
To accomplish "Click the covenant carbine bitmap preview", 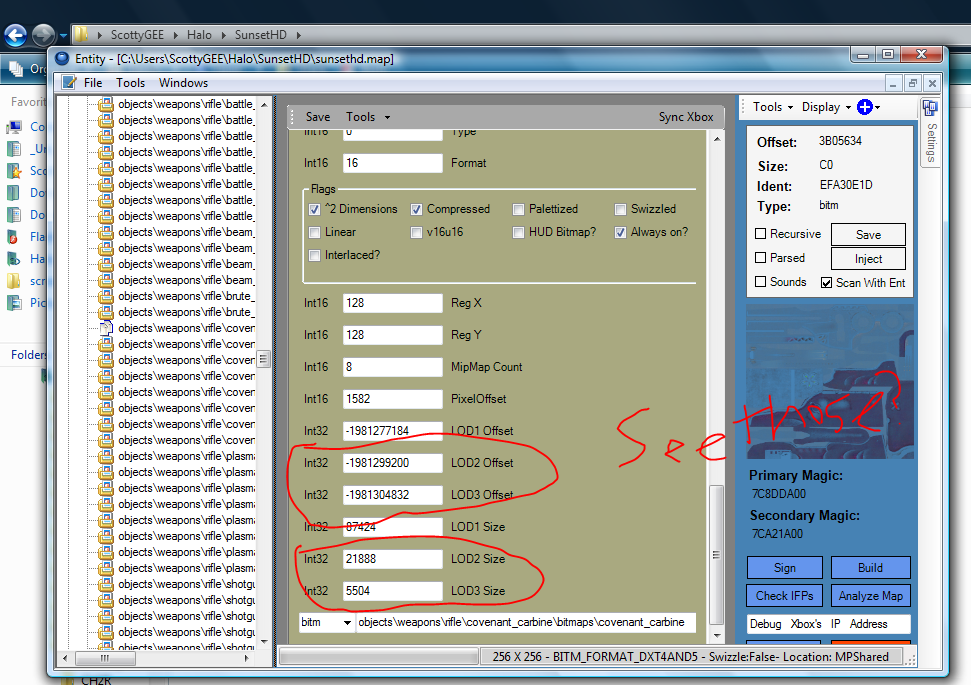I will (830, 381).
